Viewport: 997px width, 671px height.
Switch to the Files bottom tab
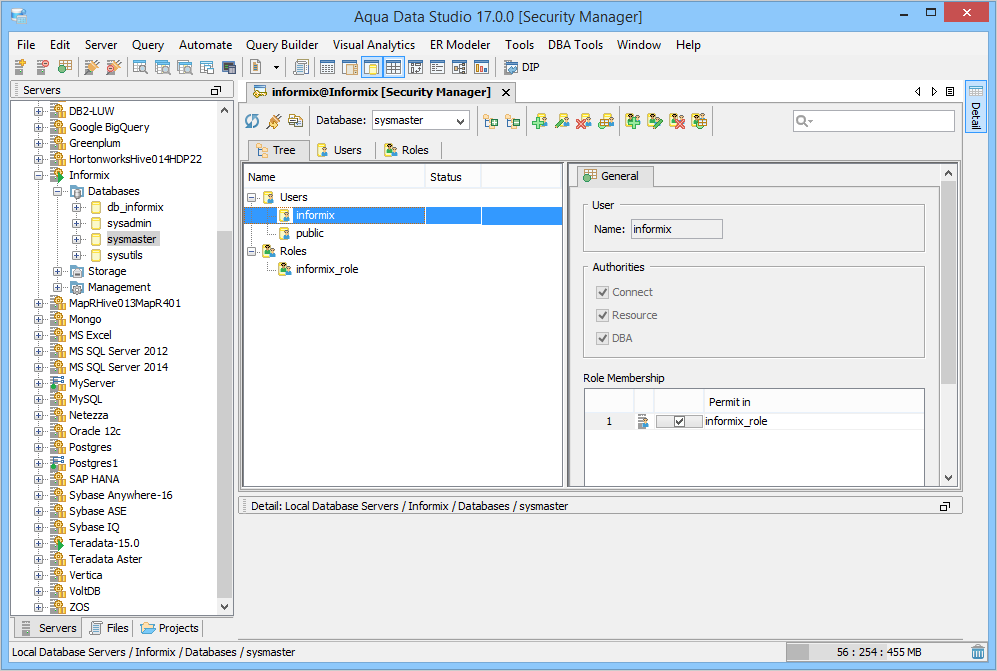point(109,628)
